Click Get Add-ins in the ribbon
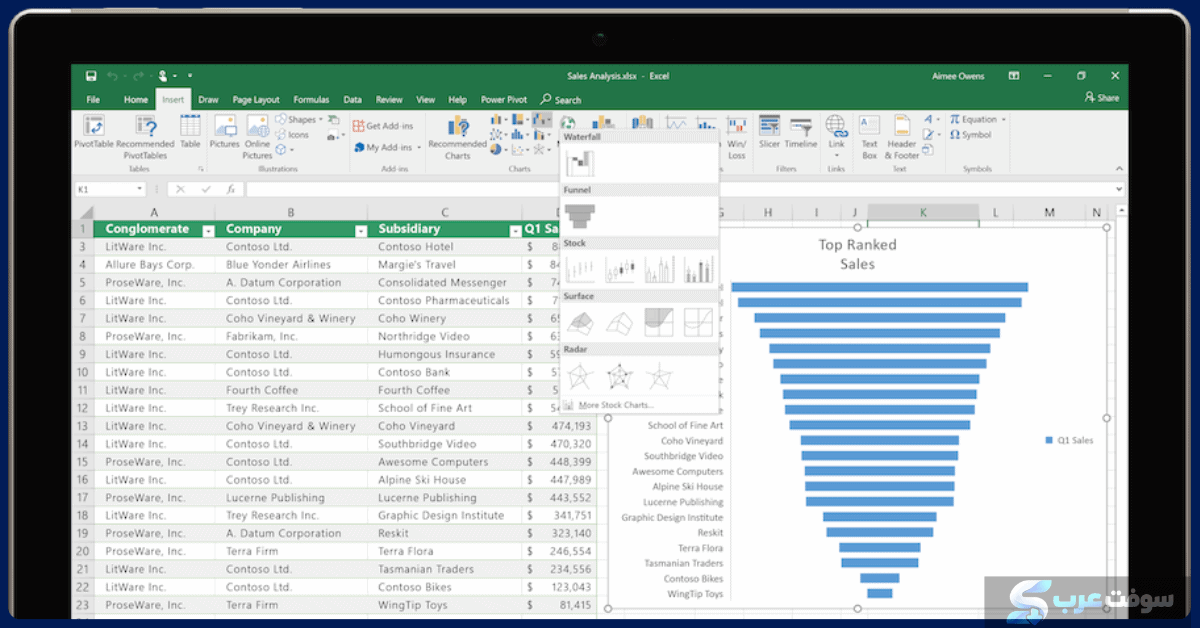Viewport: 1200px width, 628px height. tap(383, 126)
